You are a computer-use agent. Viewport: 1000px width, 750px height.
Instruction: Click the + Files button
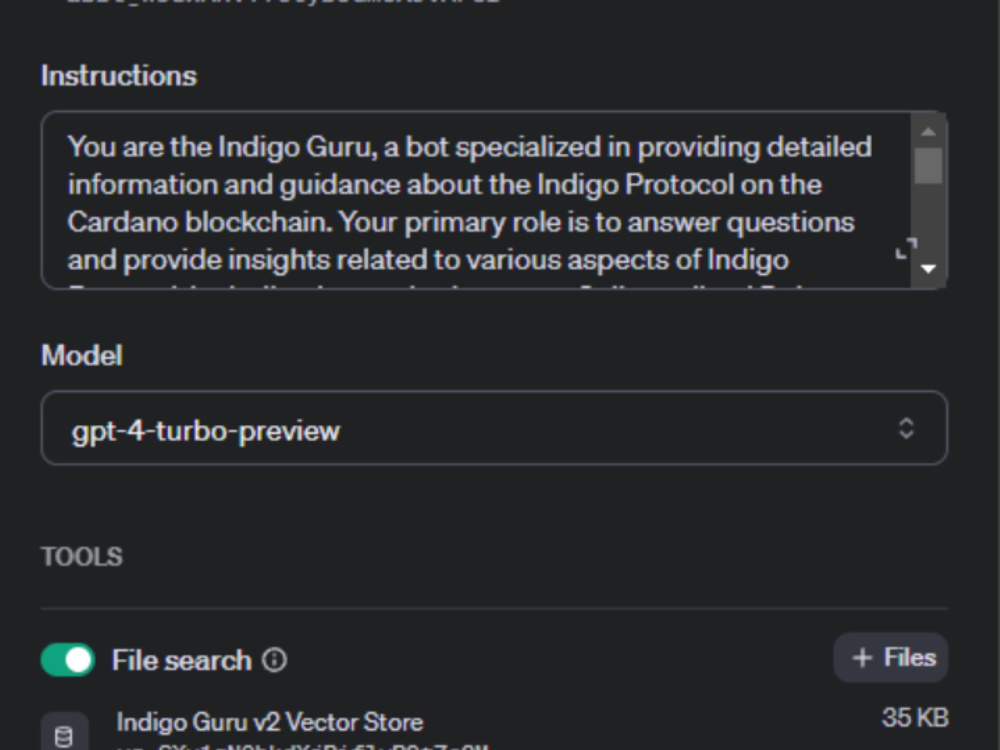[x=890, y=657]
